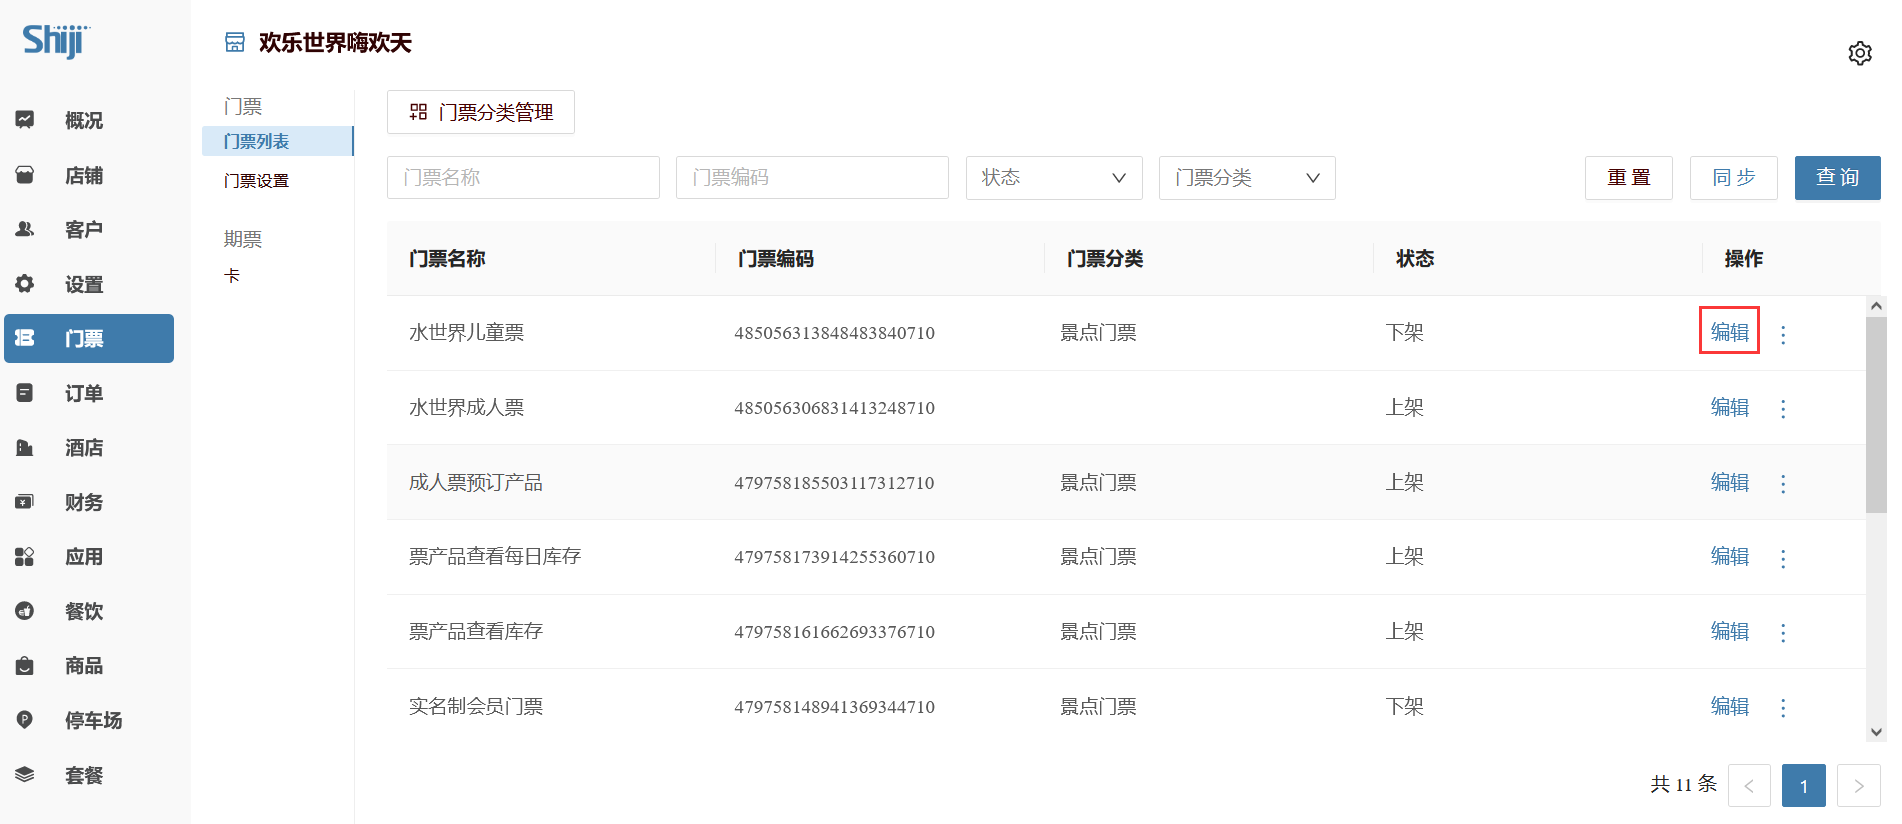Viewport: 1902px width, 824px height.
Task: Click the table vertical scrollbar thumb
Action: tap(1876, 415)
